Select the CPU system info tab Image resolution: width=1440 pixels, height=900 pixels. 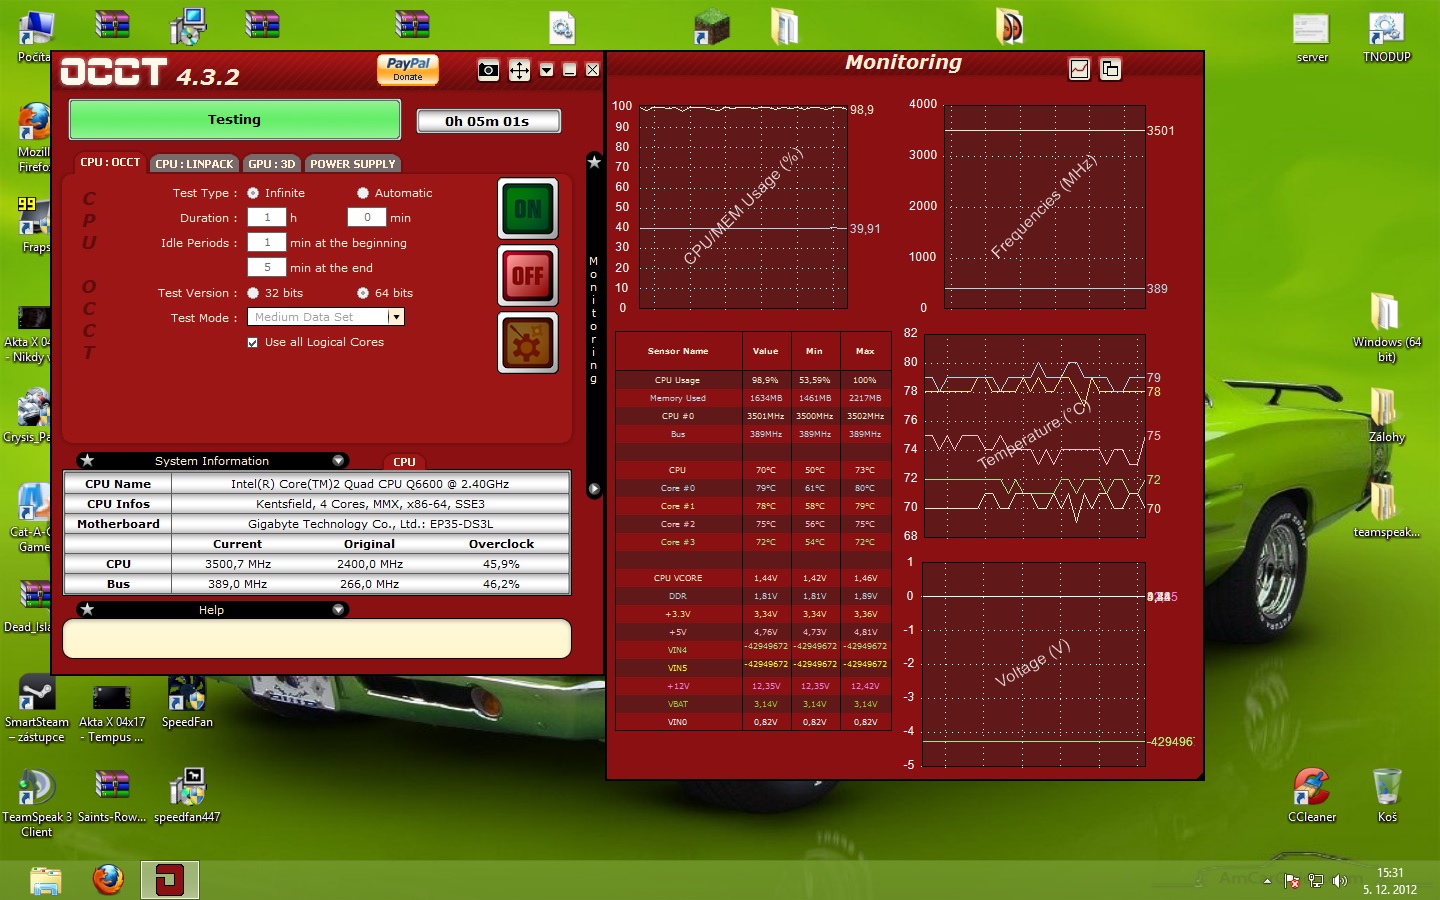click(404, 462)
